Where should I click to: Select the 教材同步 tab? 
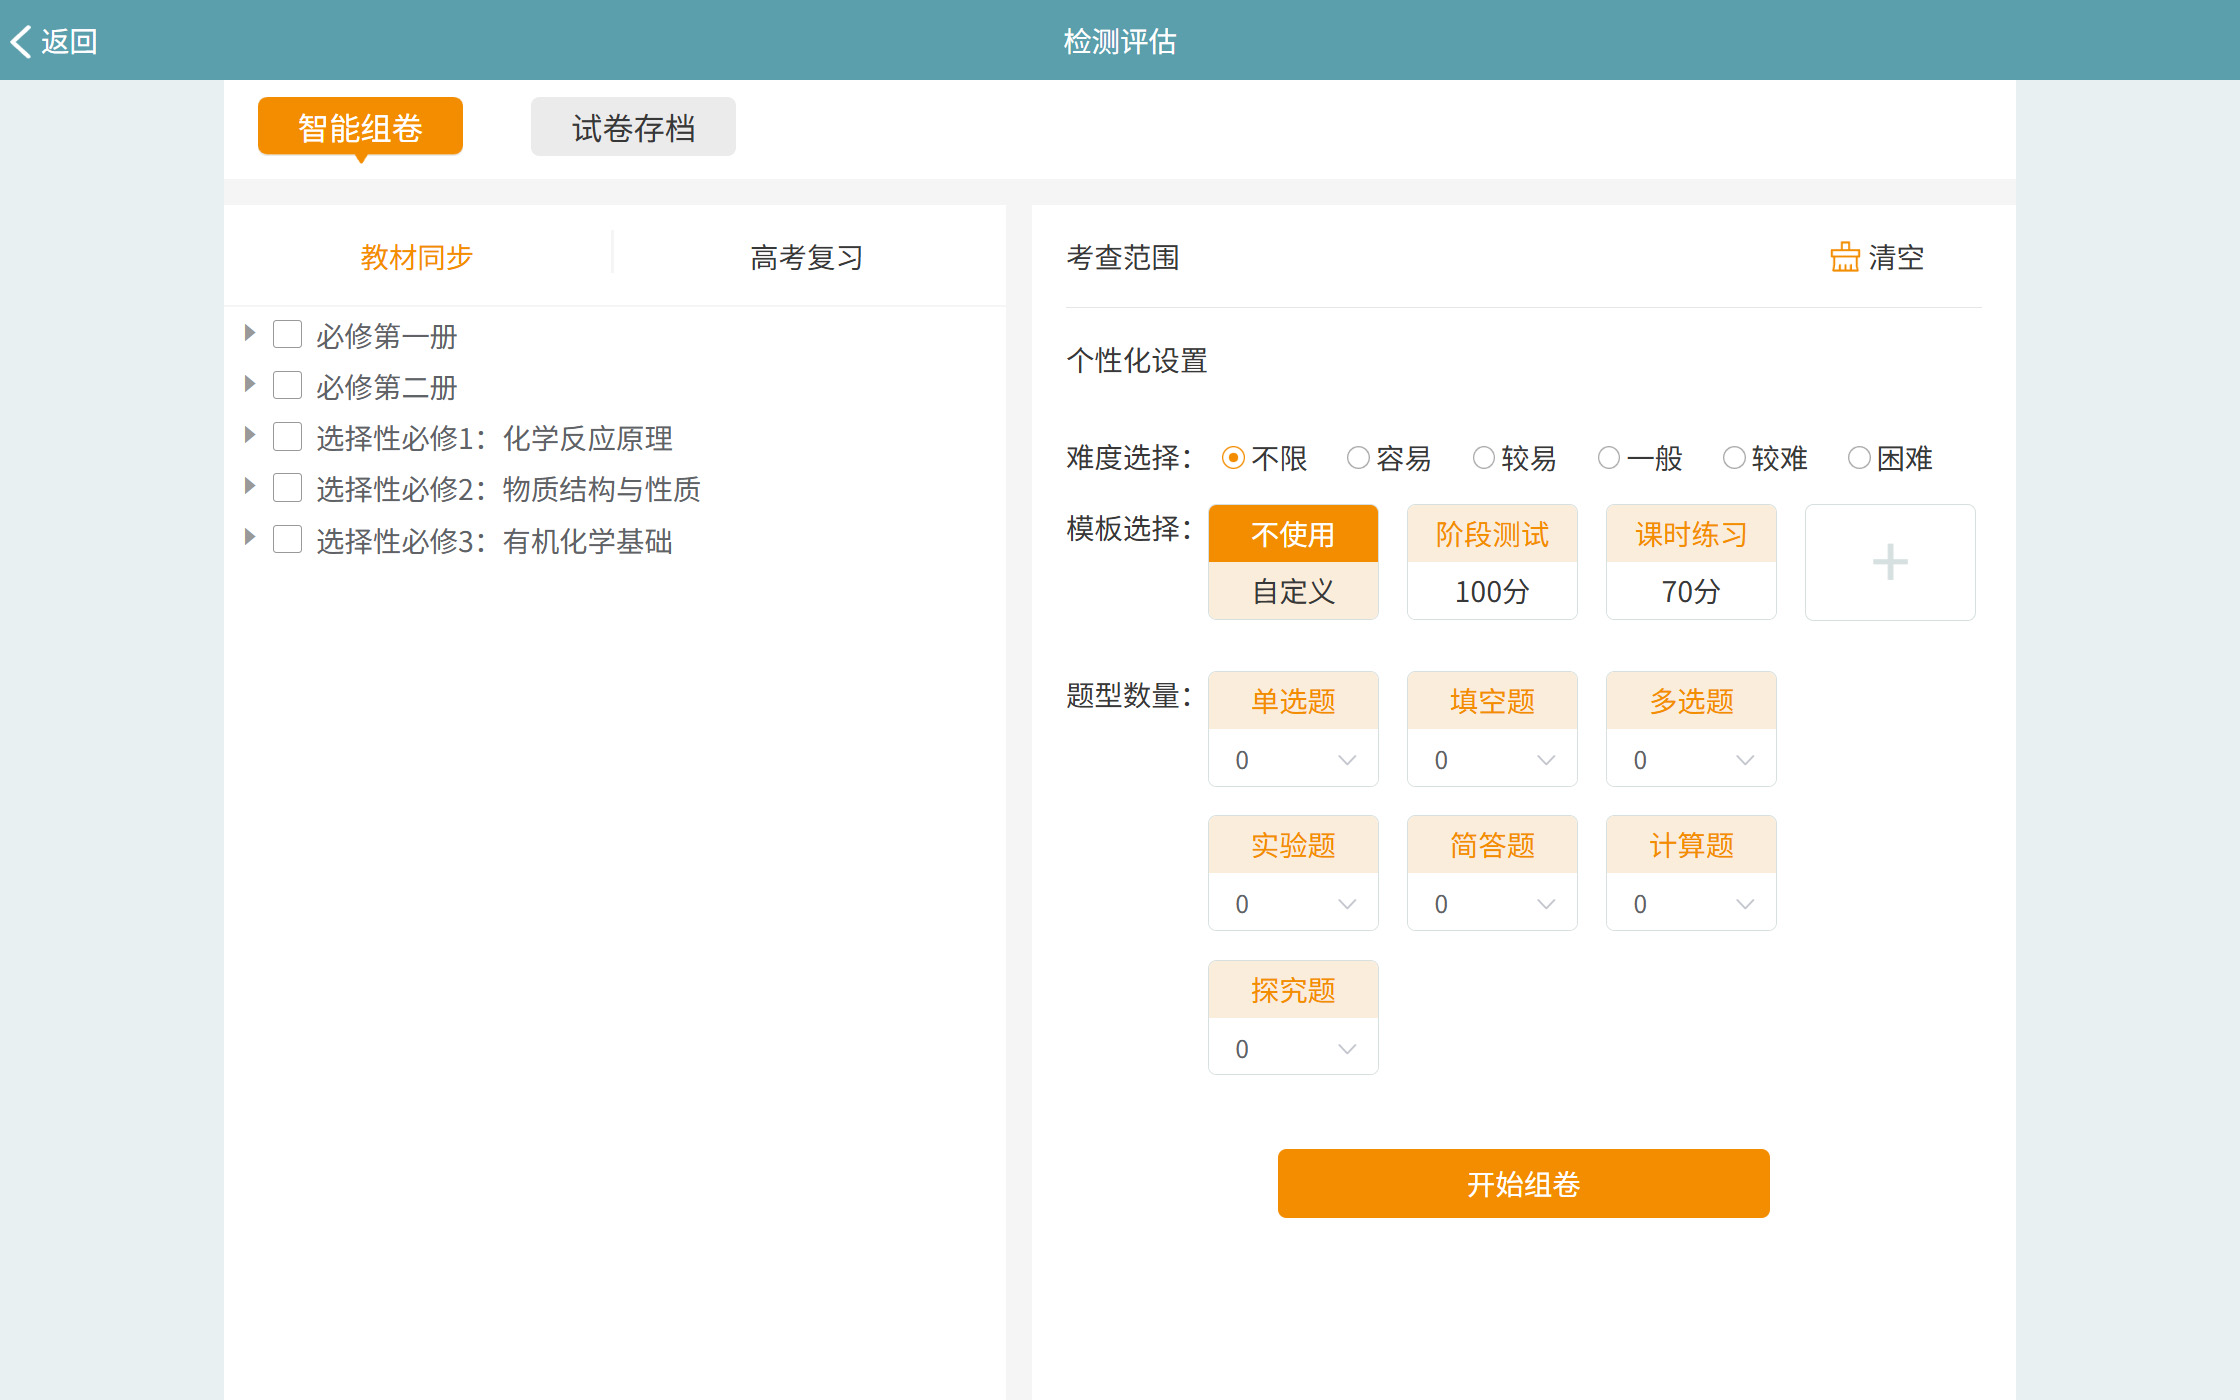coord(417,257)
